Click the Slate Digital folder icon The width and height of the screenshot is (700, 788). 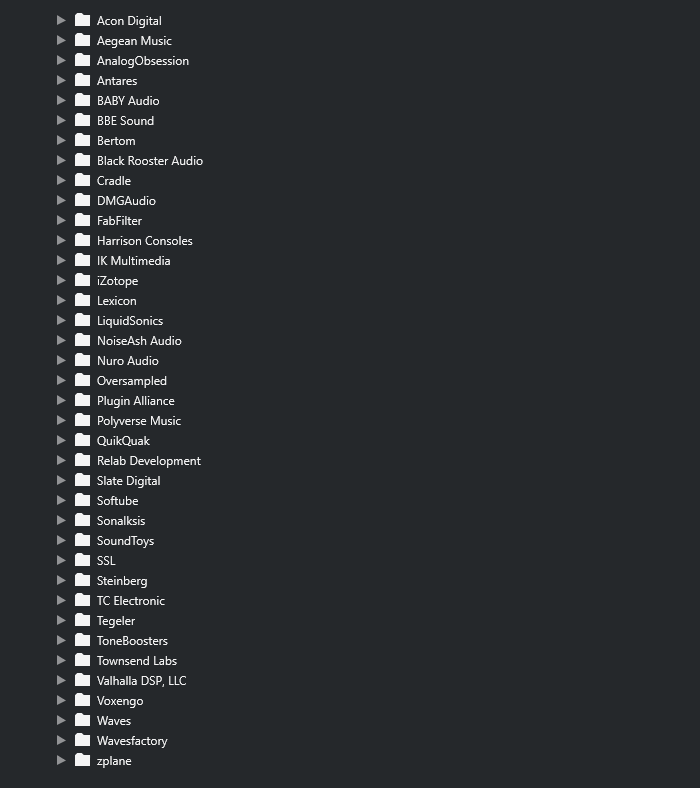click(82, 480)
